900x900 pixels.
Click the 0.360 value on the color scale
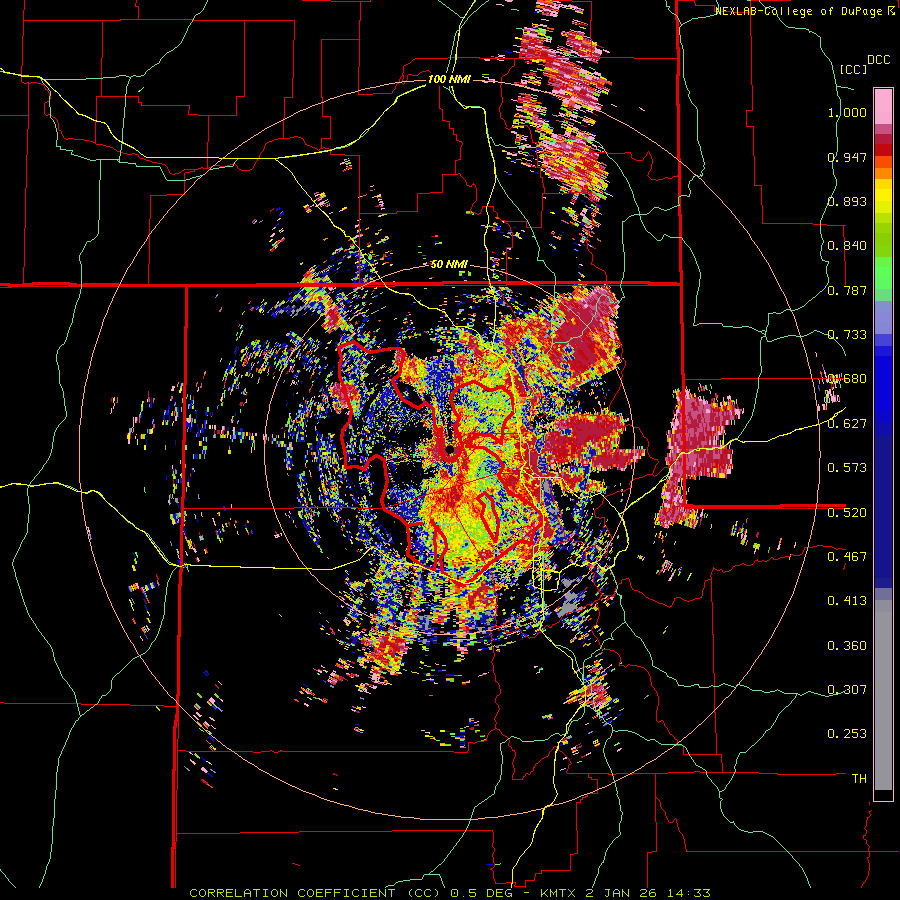coord(847,646)
